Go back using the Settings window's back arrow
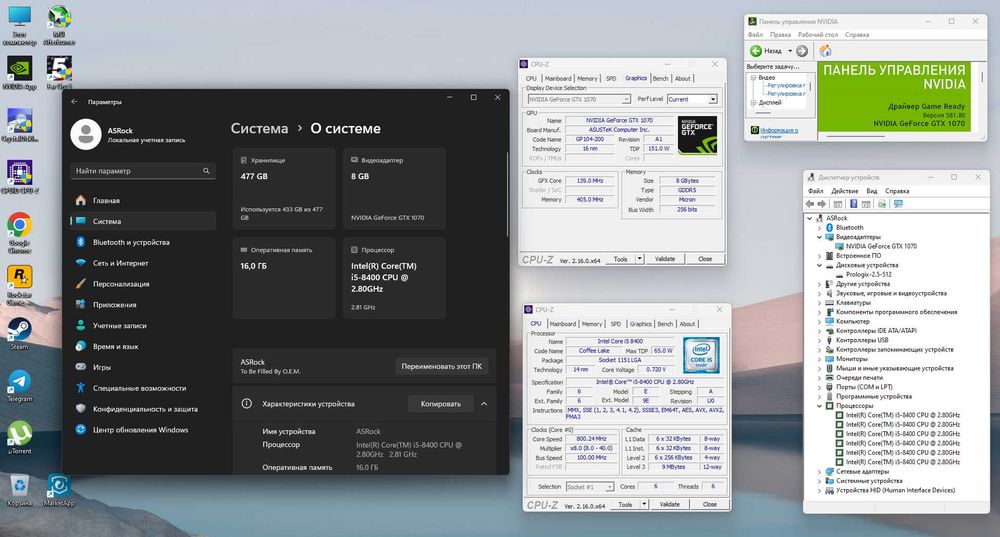 (x=74, y=101)
